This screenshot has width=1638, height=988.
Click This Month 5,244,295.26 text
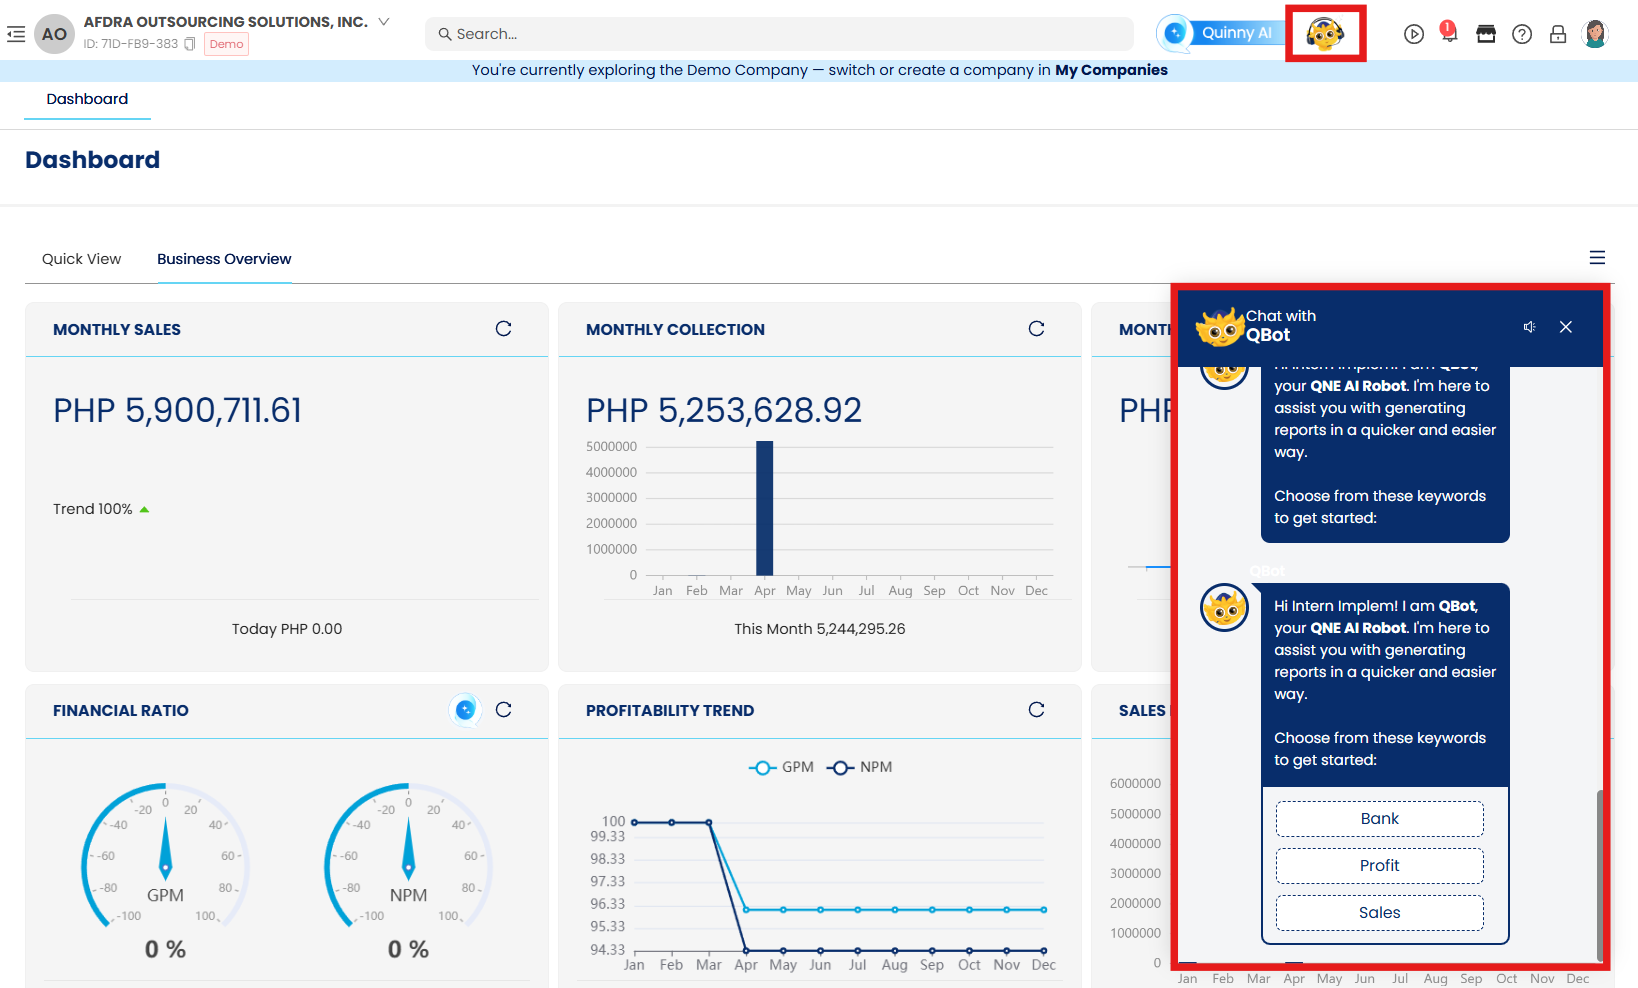(819, 629)
